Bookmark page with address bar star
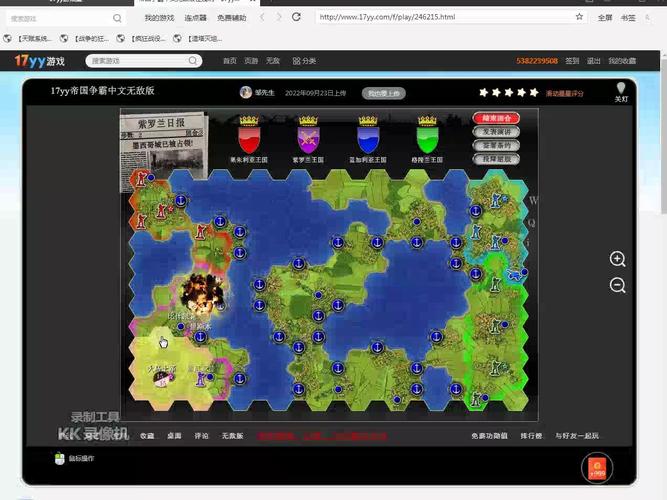The width and height of the screenshot is (667, 500). tap(579, 17)
